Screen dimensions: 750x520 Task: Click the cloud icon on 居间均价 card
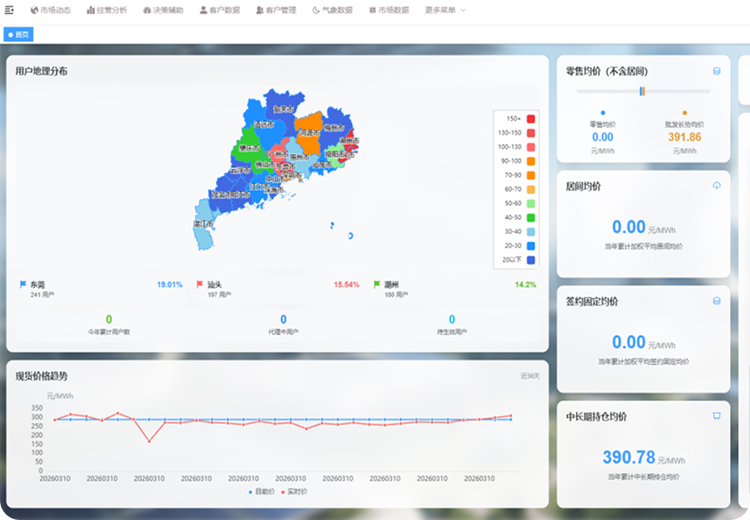(717, 186)
